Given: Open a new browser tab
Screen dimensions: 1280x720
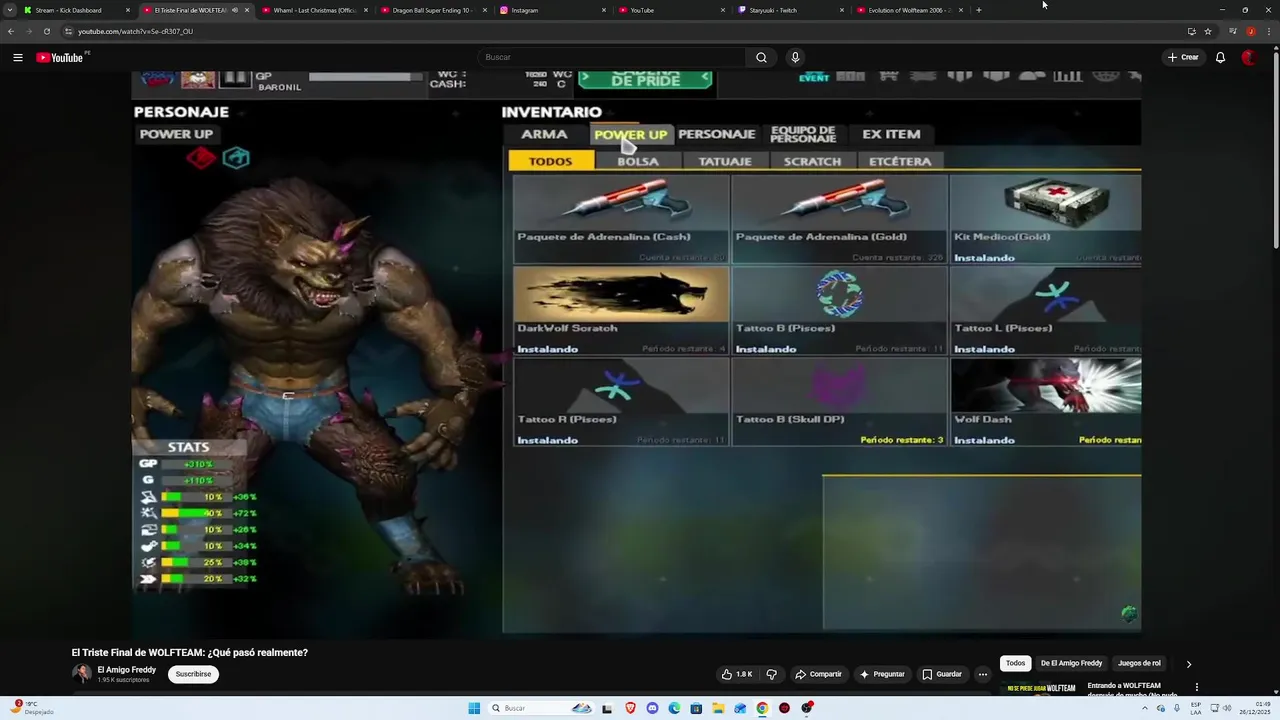Looking at the screenshot, I should 978,10.
